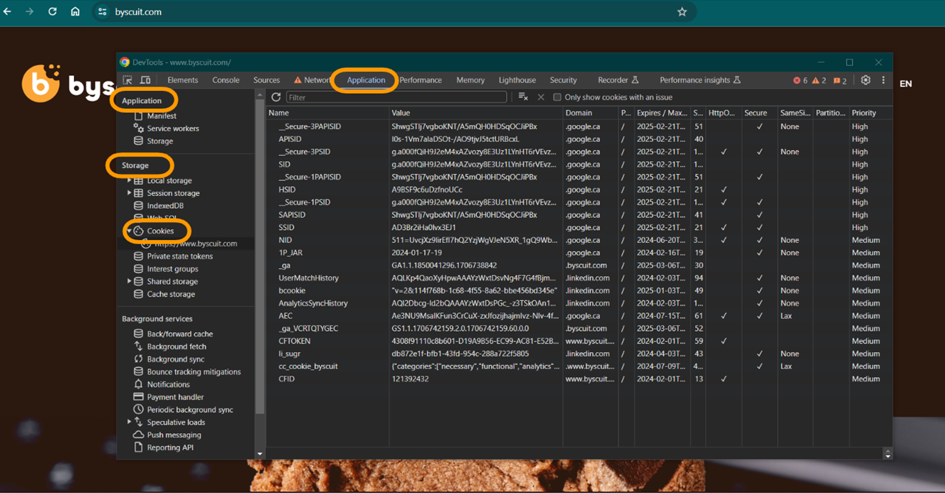Click the browser forward arrow
Screen dimensions: 945x493
coord(29,11)
